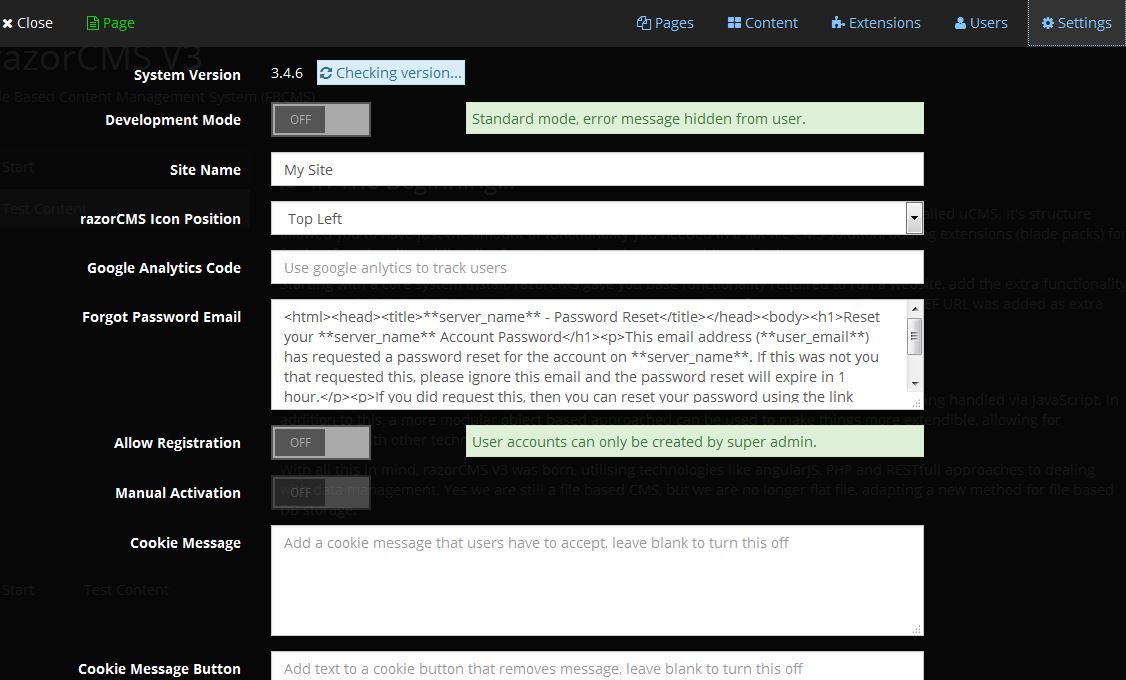Click the super admin registration message
This screenshot has width=1126, height=680.
coord(694,442)
